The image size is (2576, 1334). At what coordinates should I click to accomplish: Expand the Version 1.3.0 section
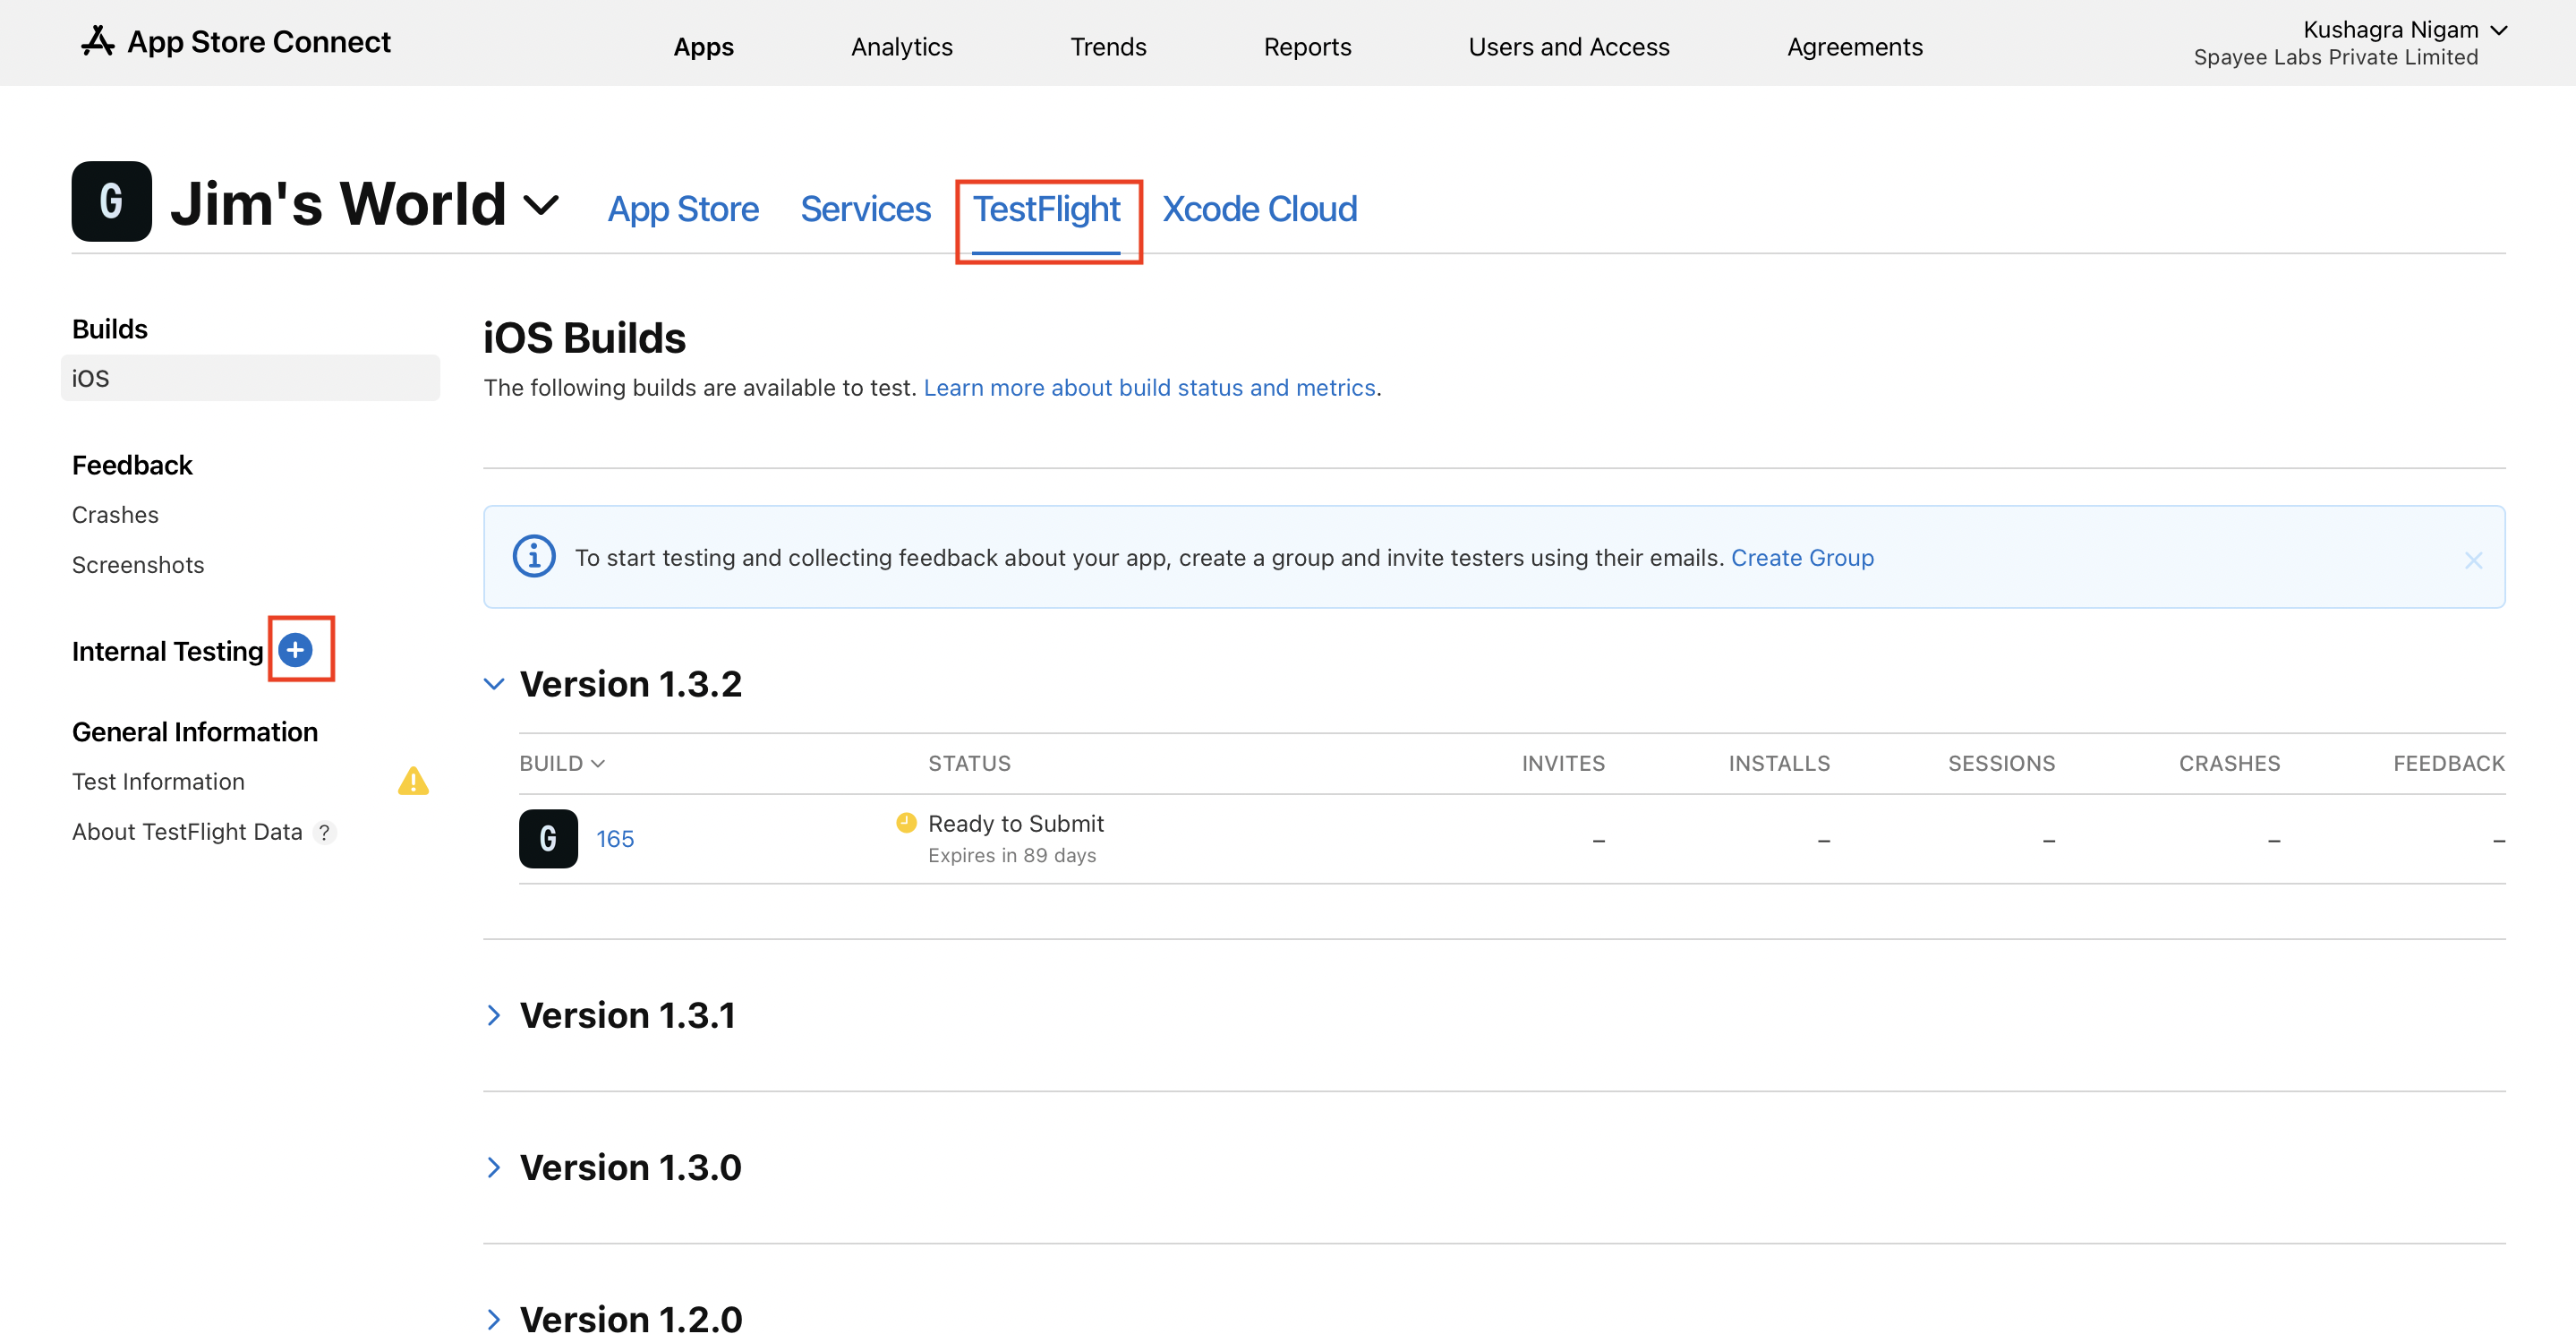(x=493, y=1167)
